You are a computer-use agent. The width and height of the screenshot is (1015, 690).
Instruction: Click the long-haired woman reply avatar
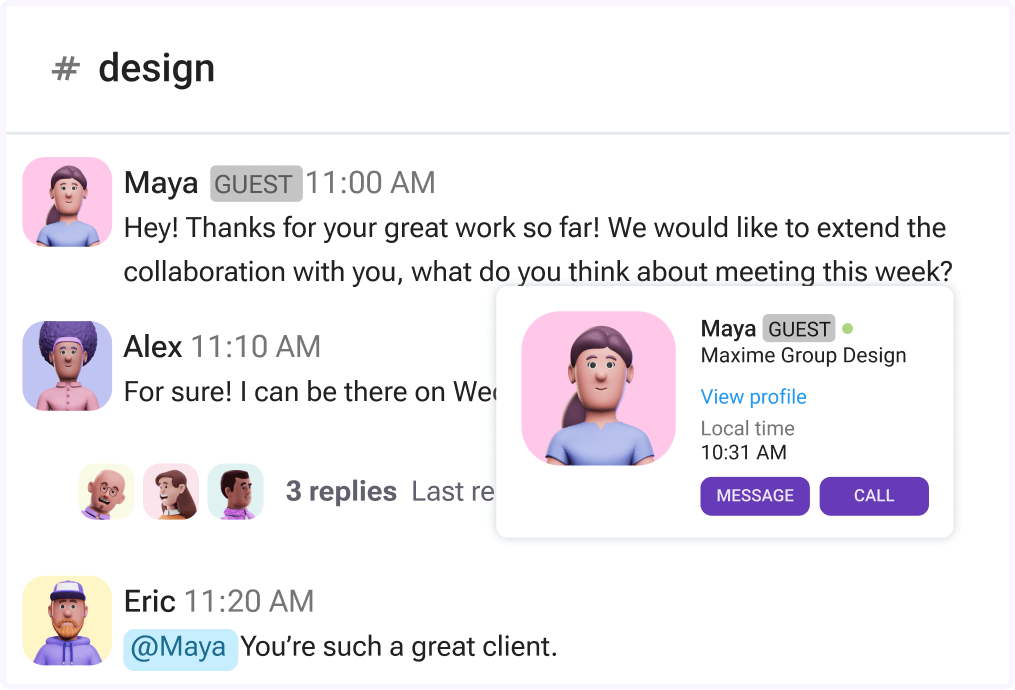171,491
